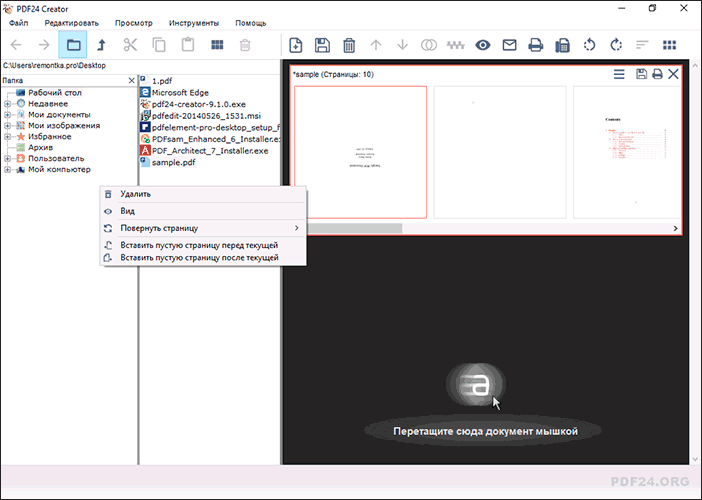Send document by email icon
Viewport: 702px width, 500px height.
tap(509, 45)
